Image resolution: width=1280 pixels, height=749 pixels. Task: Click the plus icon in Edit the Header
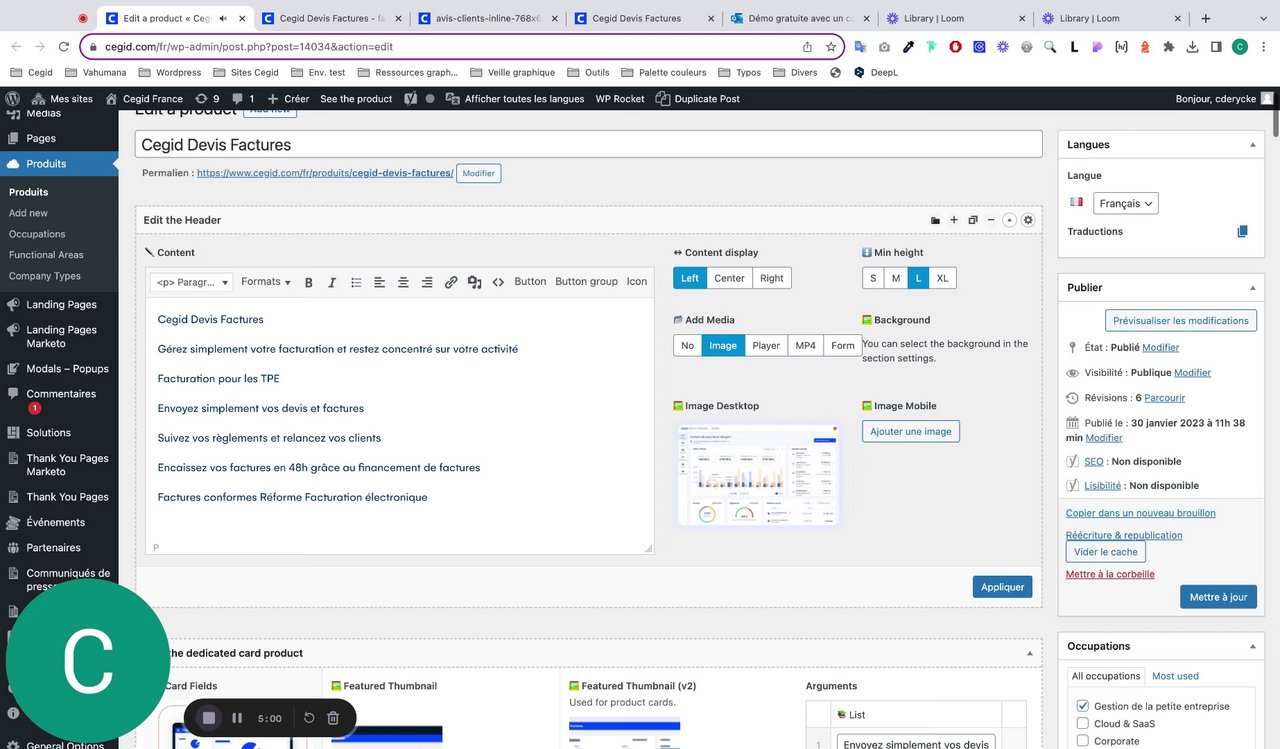954,220
